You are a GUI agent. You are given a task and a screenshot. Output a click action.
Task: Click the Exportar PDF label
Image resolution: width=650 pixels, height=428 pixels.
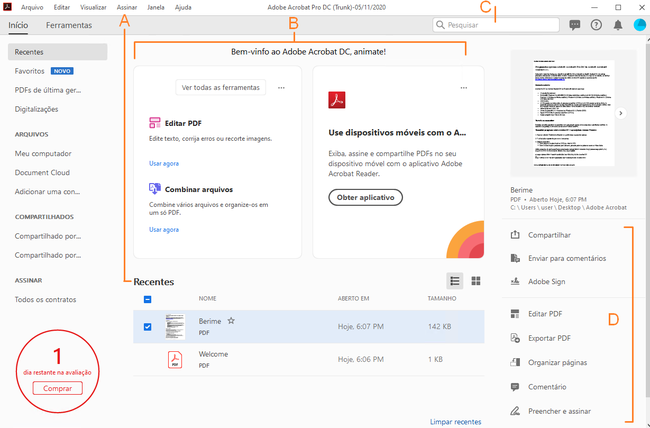(549, 338)
